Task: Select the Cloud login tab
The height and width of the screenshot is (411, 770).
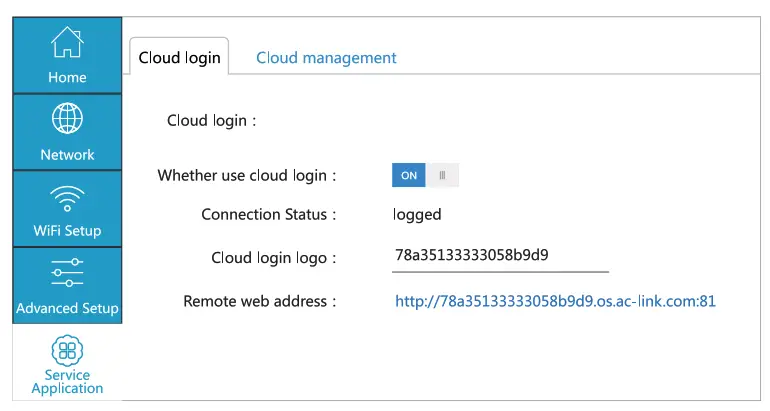Action: [x=179, y=58]
